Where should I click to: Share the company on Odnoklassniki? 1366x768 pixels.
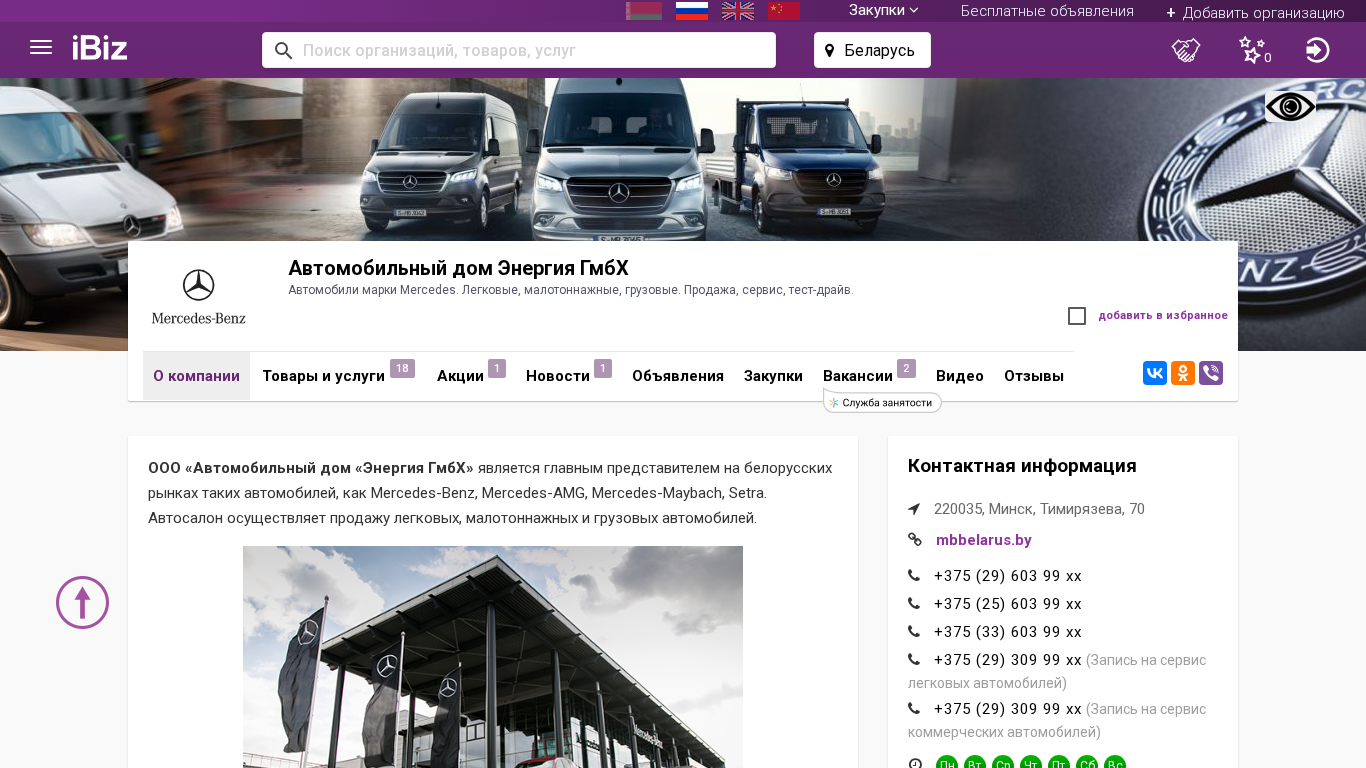(1183, 373)
